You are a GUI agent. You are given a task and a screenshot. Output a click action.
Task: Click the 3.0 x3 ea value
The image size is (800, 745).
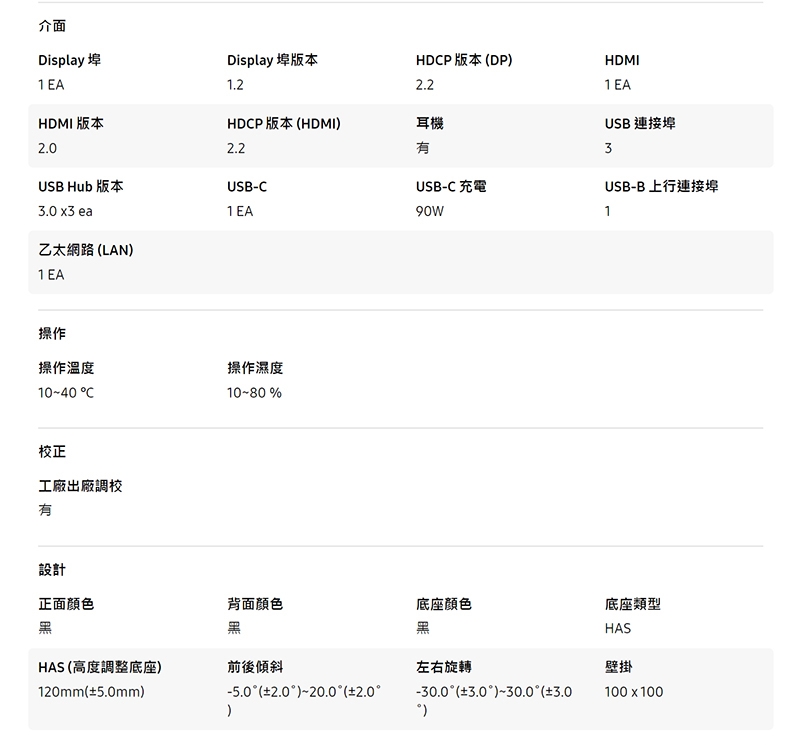(65, 211)
